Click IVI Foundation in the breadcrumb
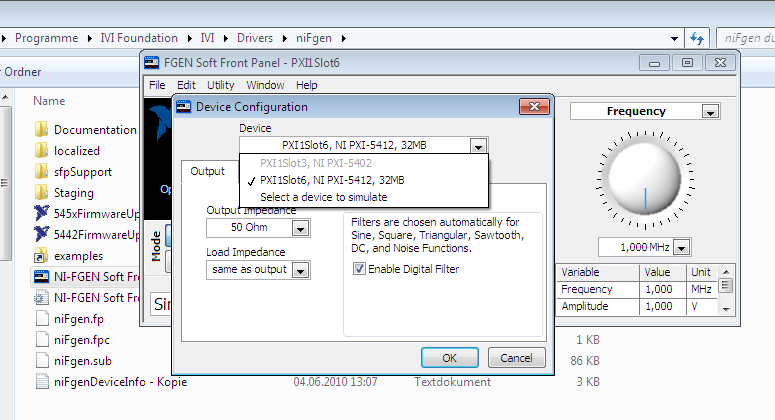 [x=139, y=38]
